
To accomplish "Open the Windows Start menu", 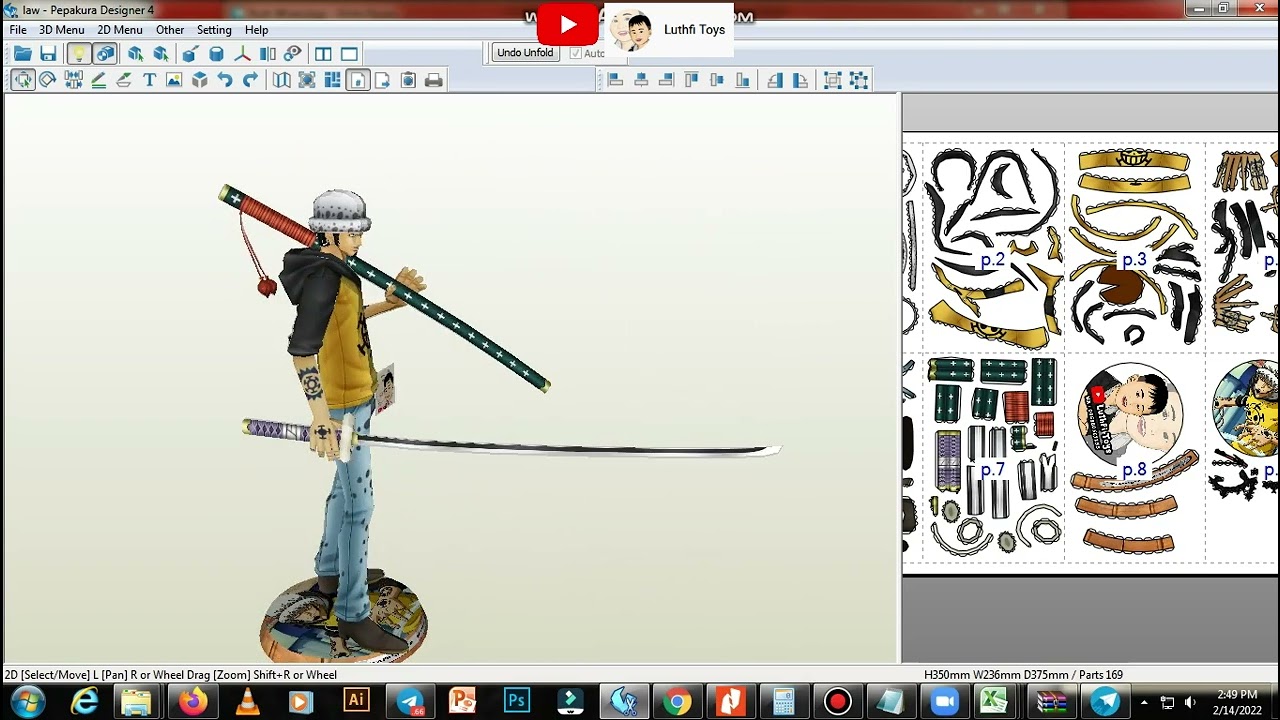I will tap(27, 702).
